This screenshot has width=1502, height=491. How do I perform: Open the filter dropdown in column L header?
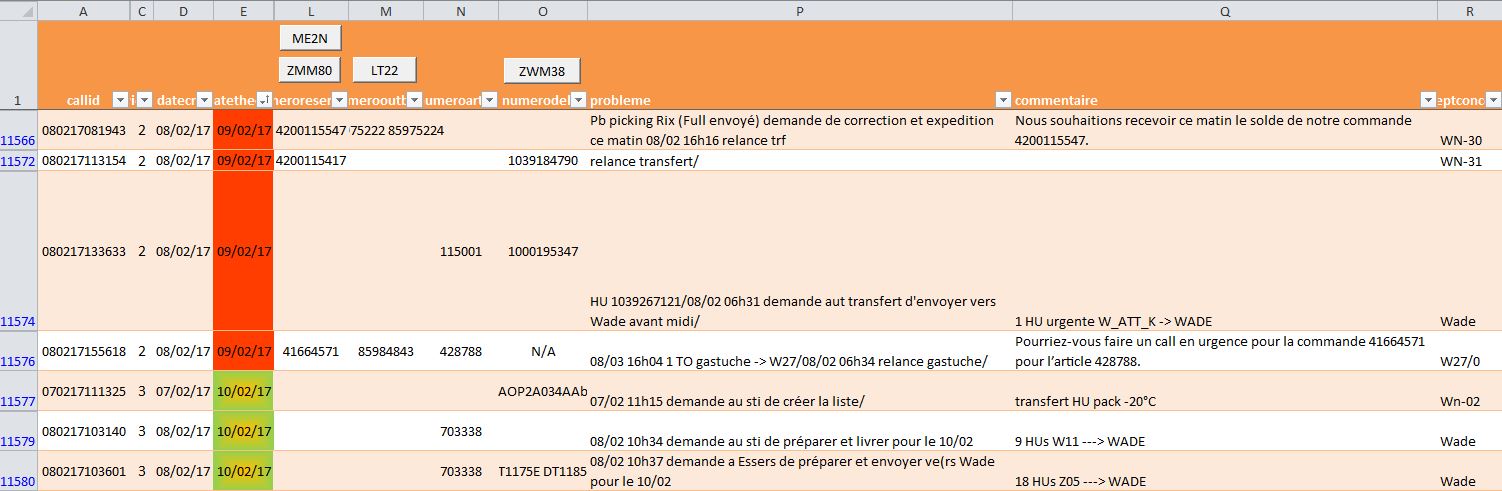point(339,100)
